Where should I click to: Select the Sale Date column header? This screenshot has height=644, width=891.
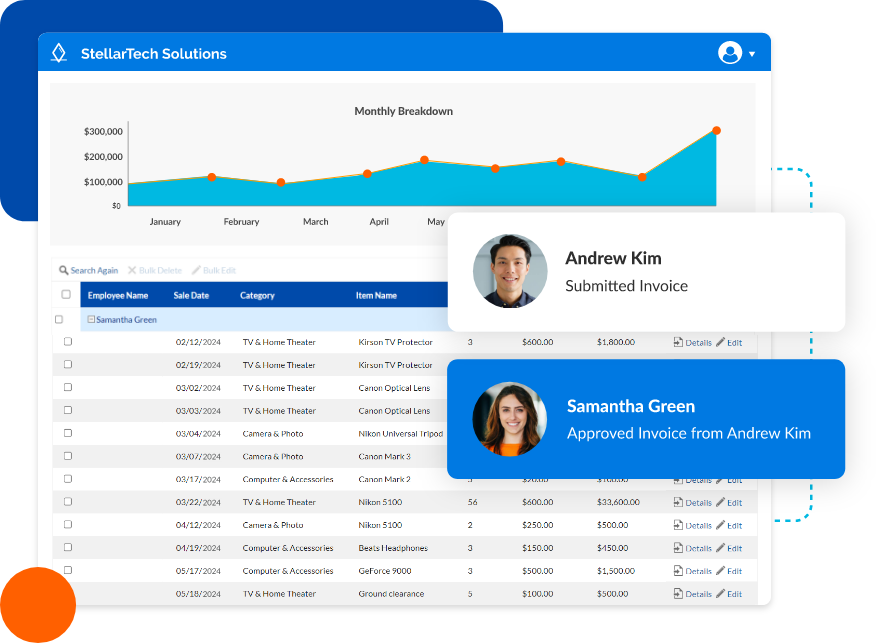pos(189,295)
